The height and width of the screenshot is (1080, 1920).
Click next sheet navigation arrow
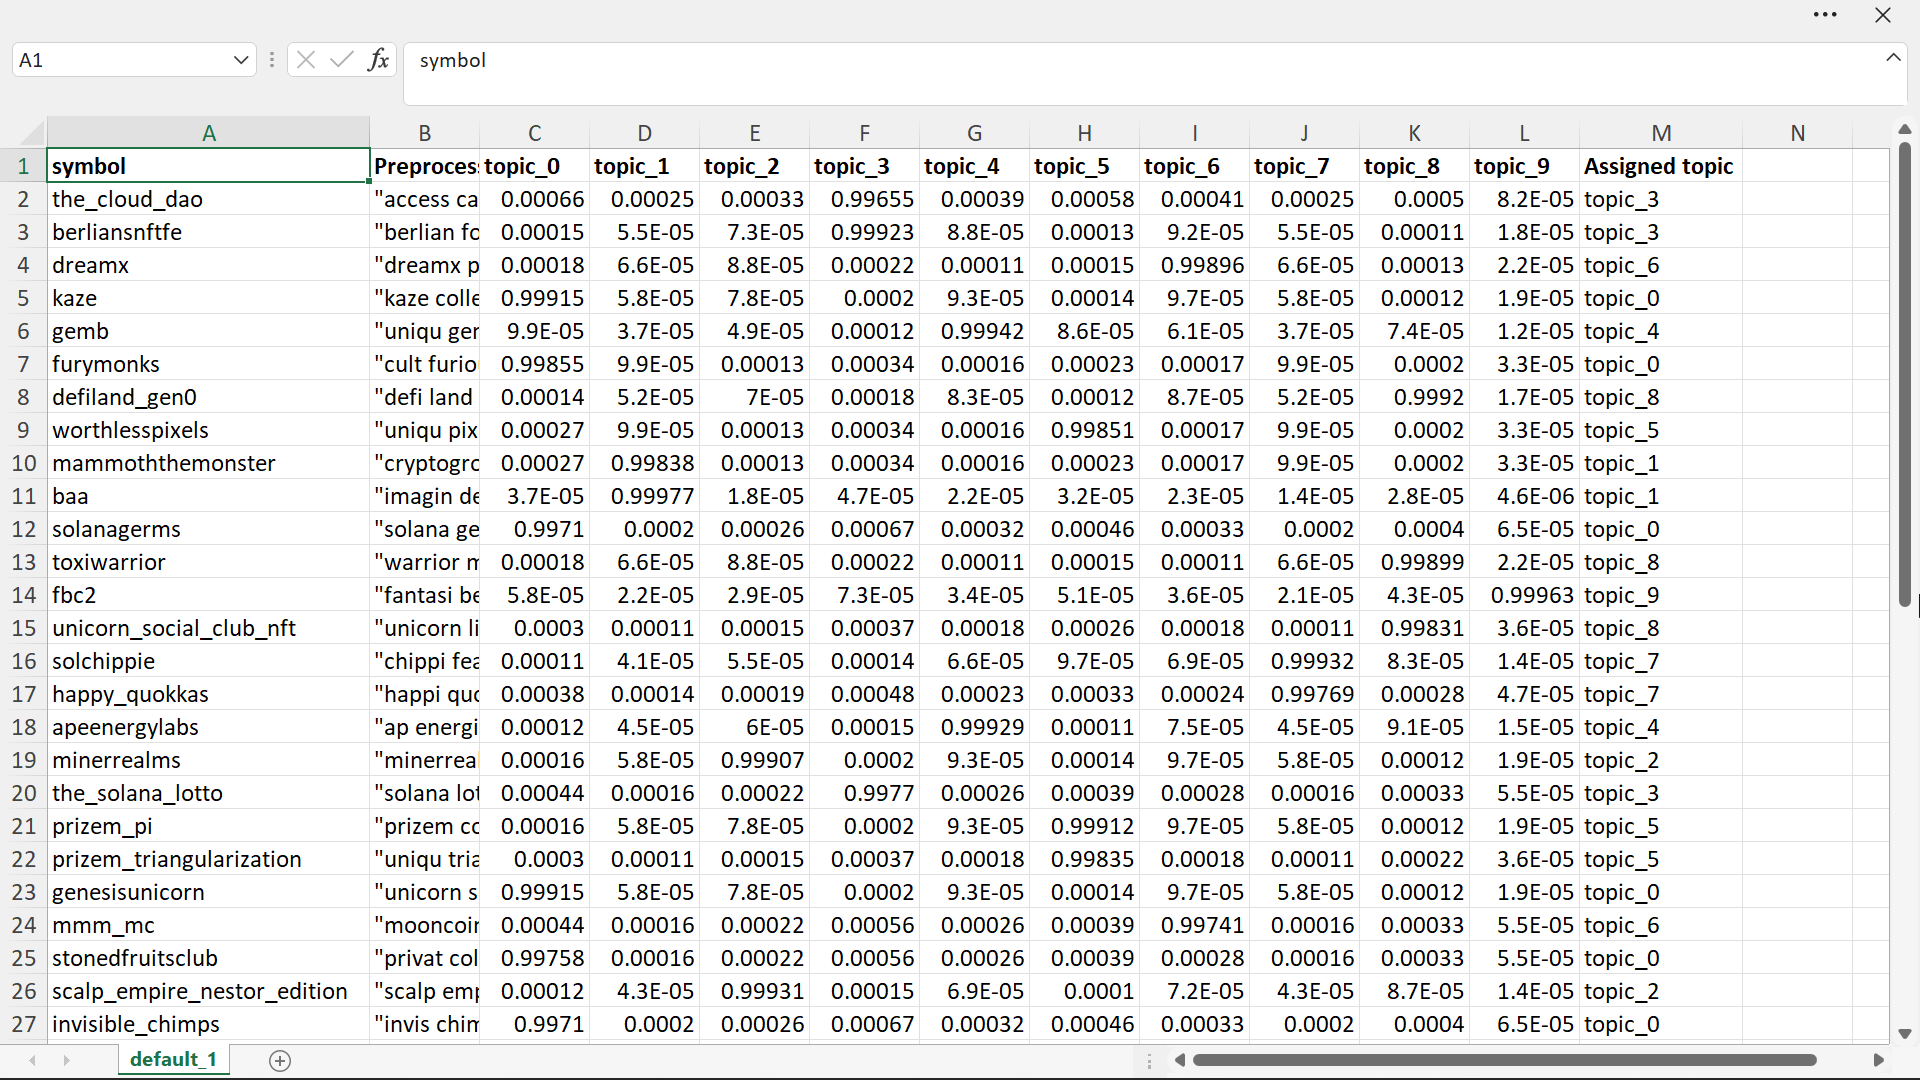[66, 1060]
